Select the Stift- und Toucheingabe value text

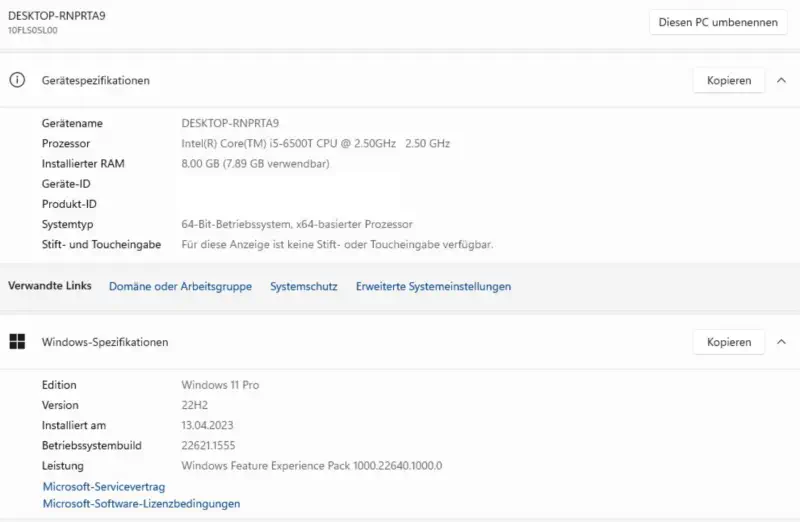click(x=337, y=245)
